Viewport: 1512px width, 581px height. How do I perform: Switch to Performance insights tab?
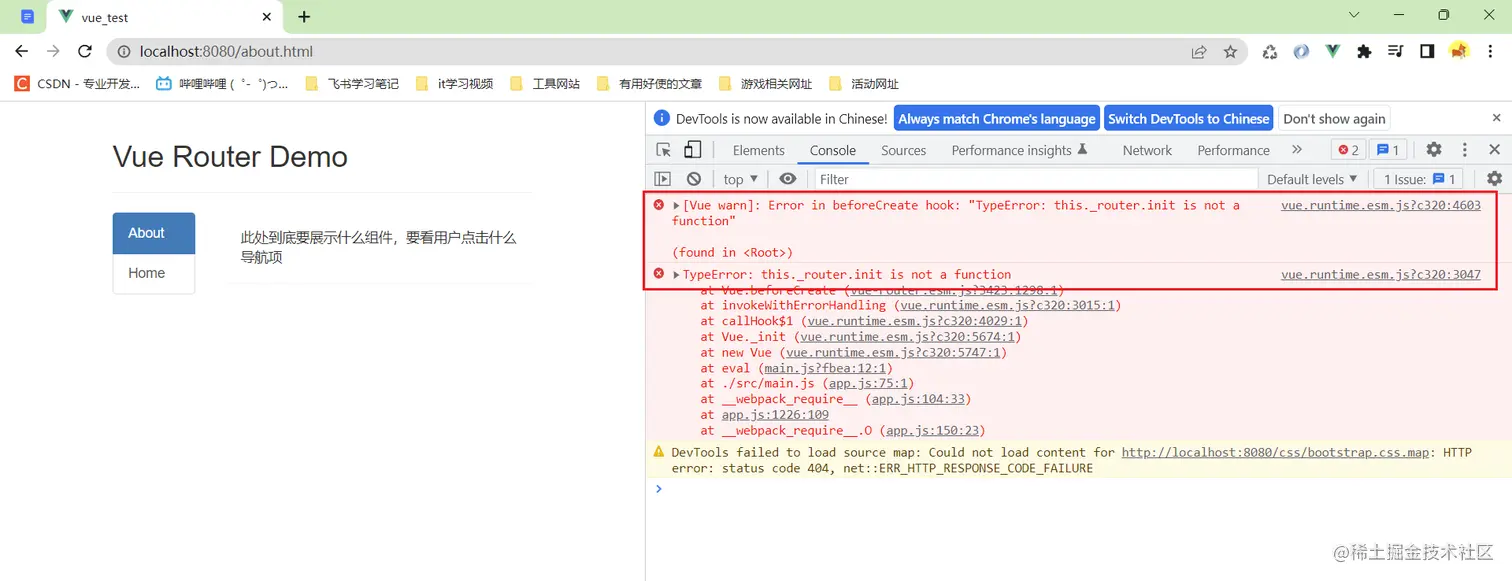coord(1019,150)
